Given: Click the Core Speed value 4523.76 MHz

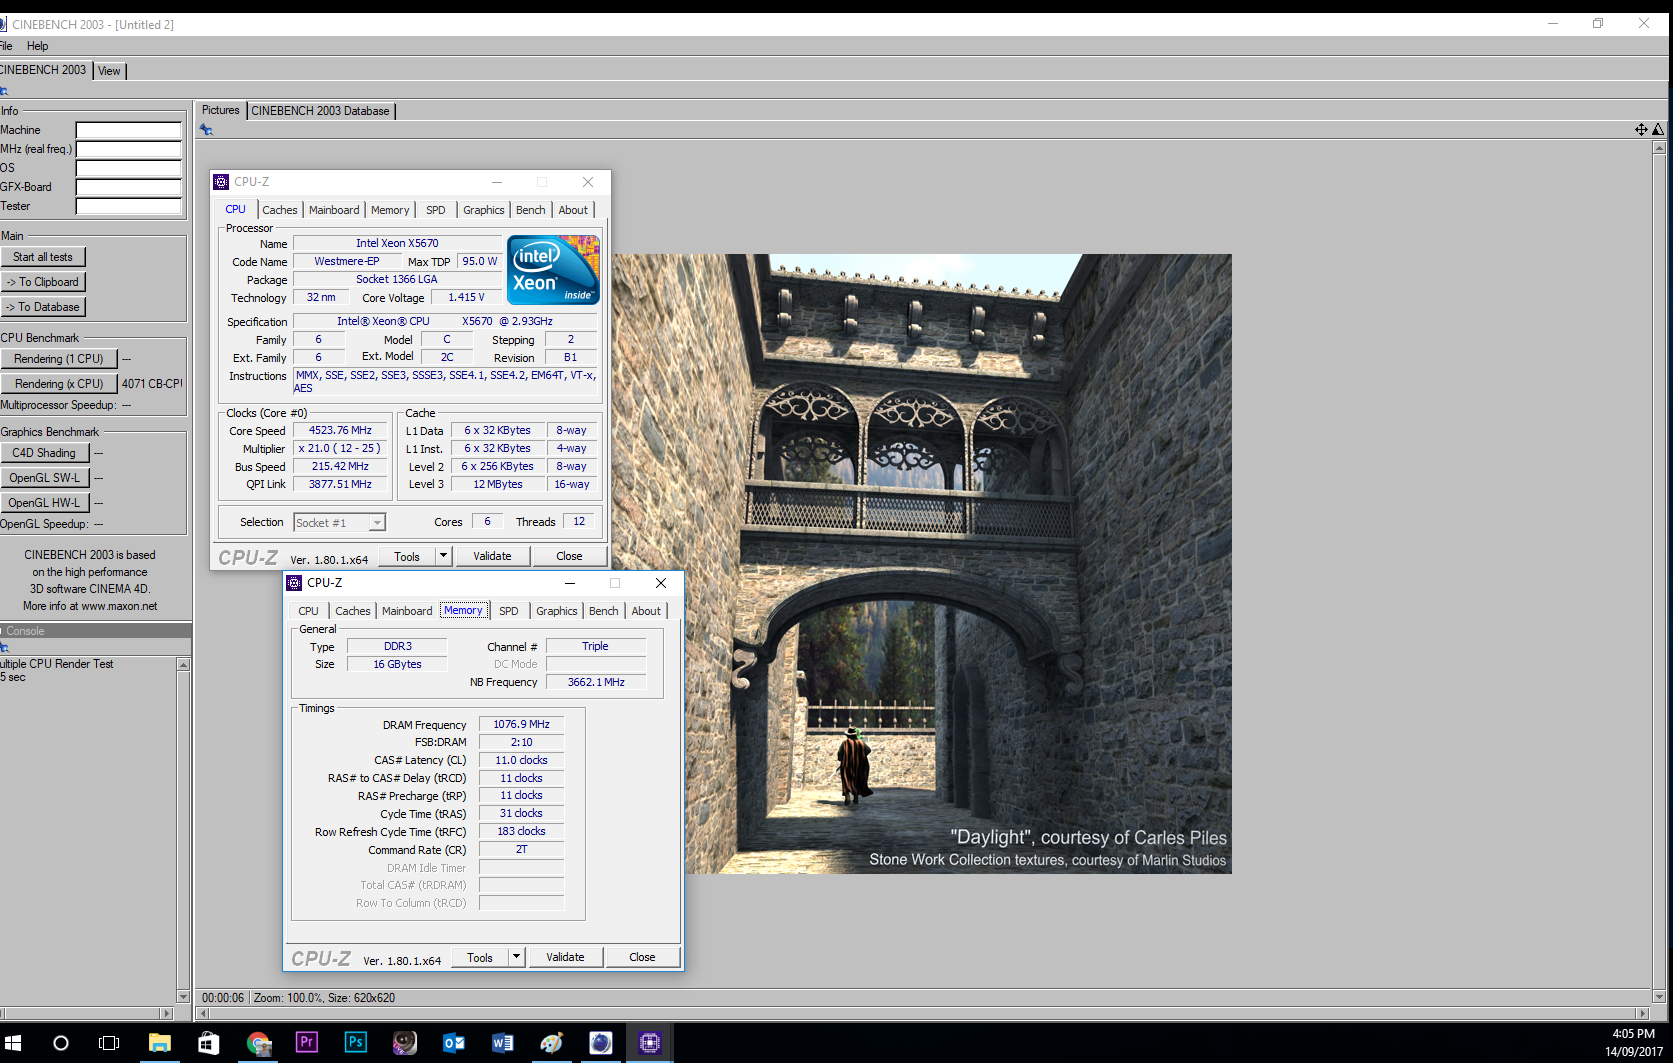Looking at the screenshot, I should 340,431.
